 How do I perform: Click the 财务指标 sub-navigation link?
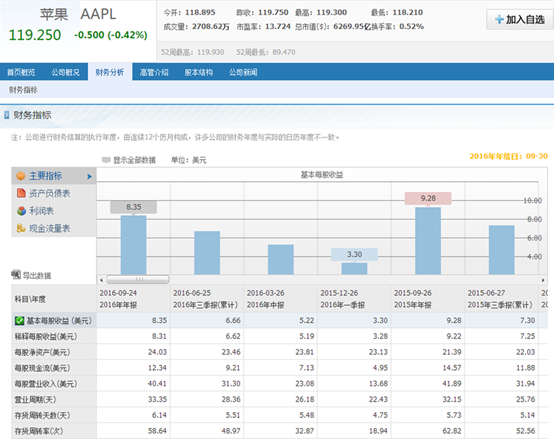point(23,90)
